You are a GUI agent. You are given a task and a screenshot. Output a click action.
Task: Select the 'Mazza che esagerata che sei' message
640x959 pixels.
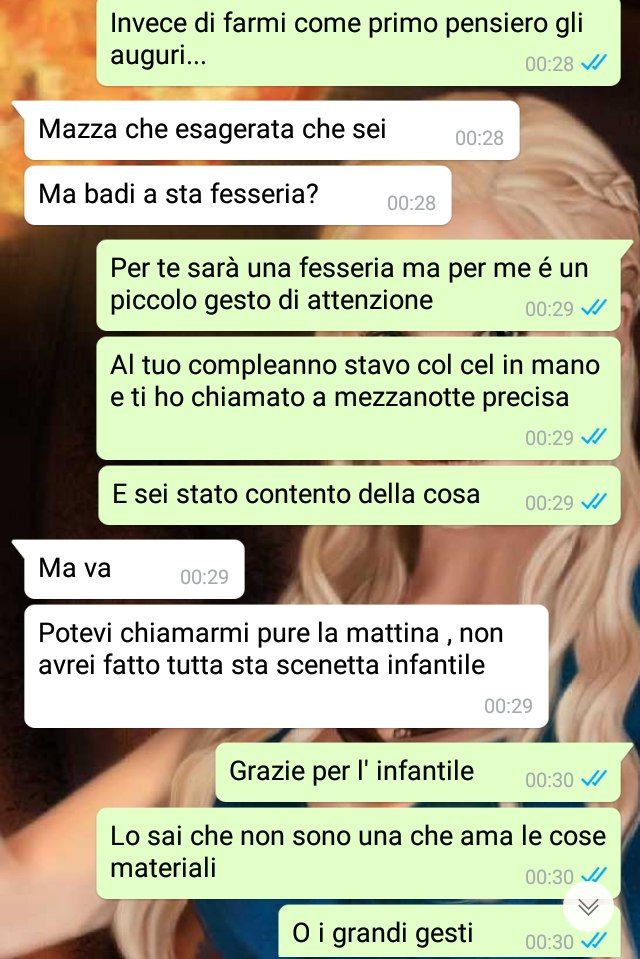[272, 130]
